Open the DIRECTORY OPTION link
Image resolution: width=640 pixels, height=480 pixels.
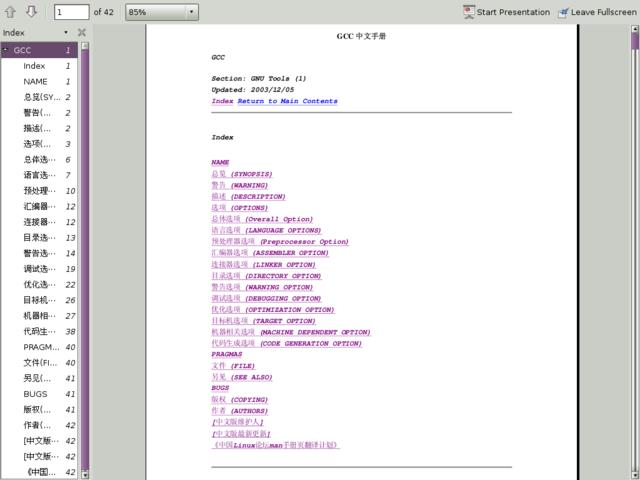[266, 276]
